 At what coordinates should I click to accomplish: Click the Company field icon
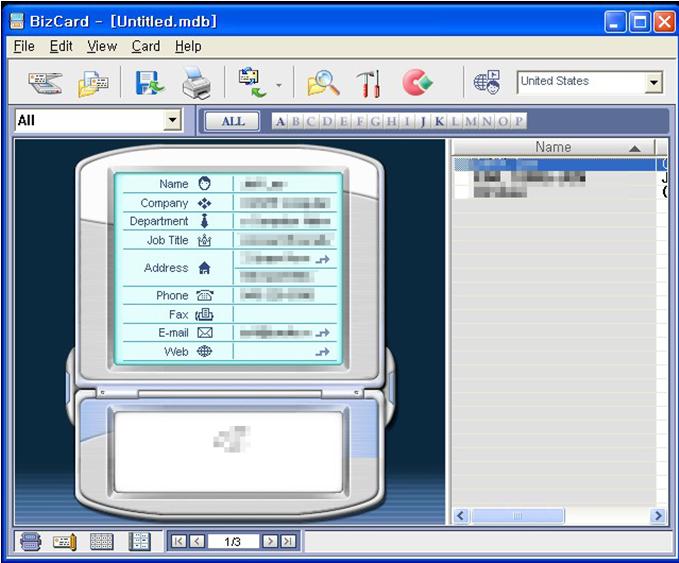[x=204, y=203]
